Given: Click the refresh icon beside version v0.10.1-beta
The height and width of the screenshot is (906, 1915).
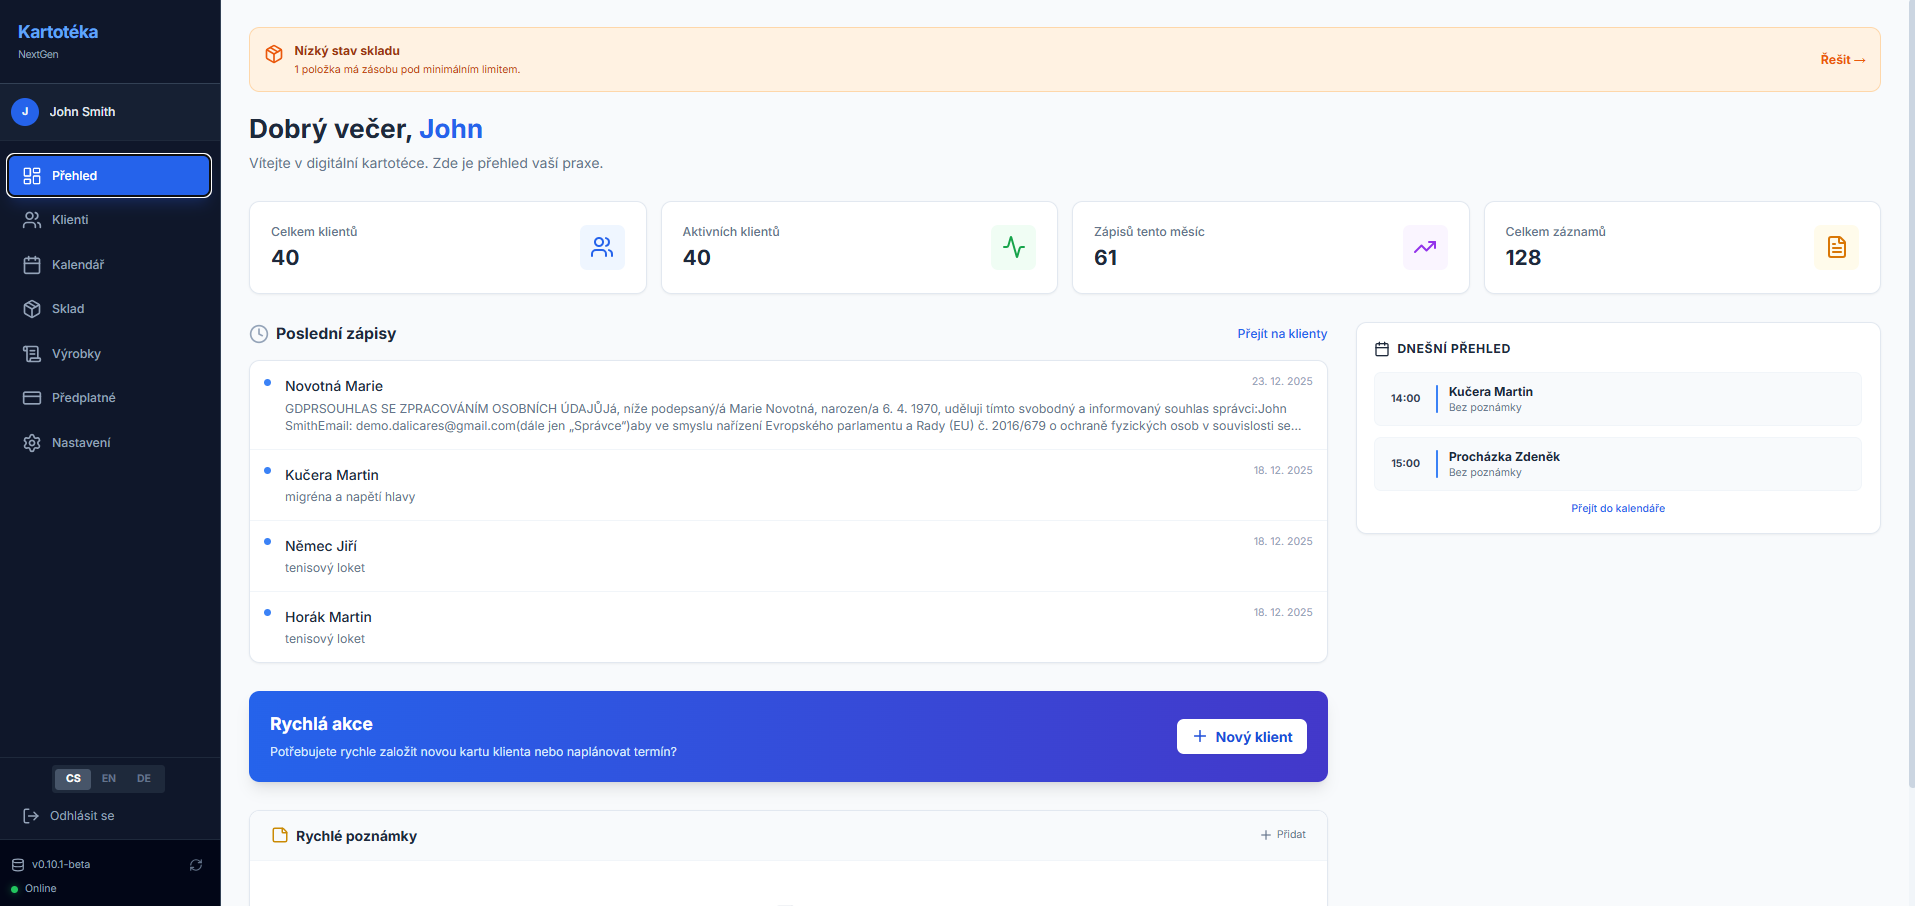Looking at the screenshot, I should [196, 865].
